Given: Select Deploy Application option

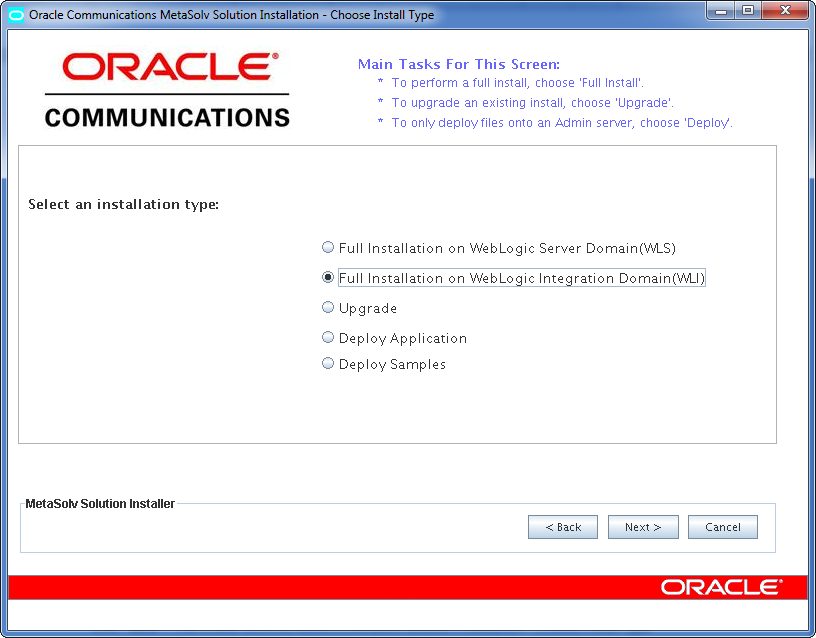Looking at the screenshot, I should coord(328,337).
